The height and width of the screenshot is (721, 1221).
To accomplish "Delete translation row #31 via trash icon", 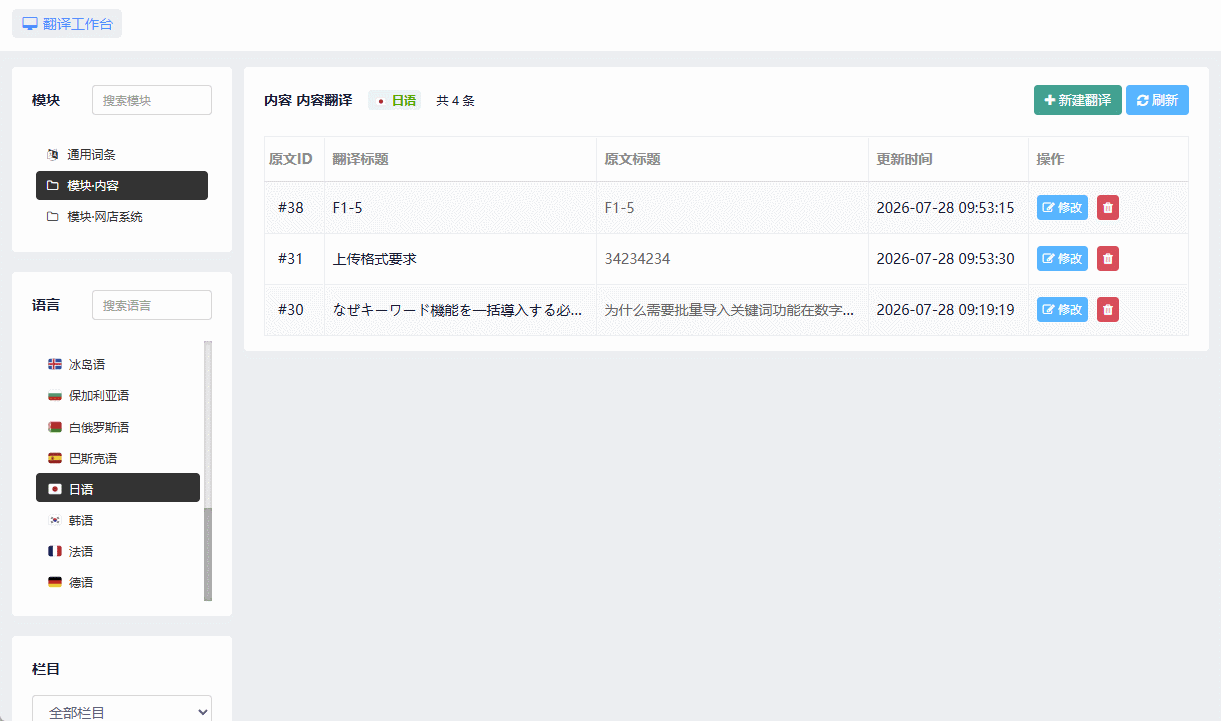I will [1108, 258].
